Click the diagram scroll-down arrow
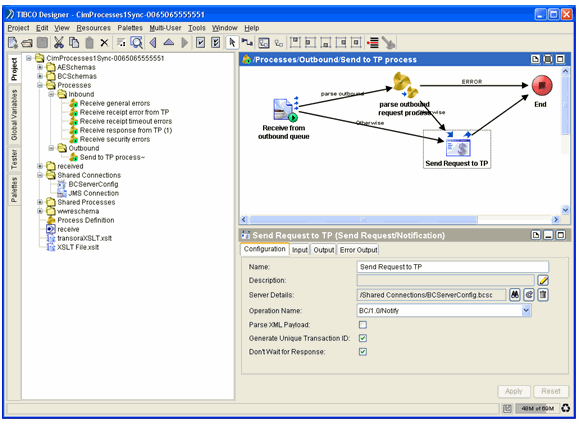Viewport: 580px width, 422px height. coord(565,210)
